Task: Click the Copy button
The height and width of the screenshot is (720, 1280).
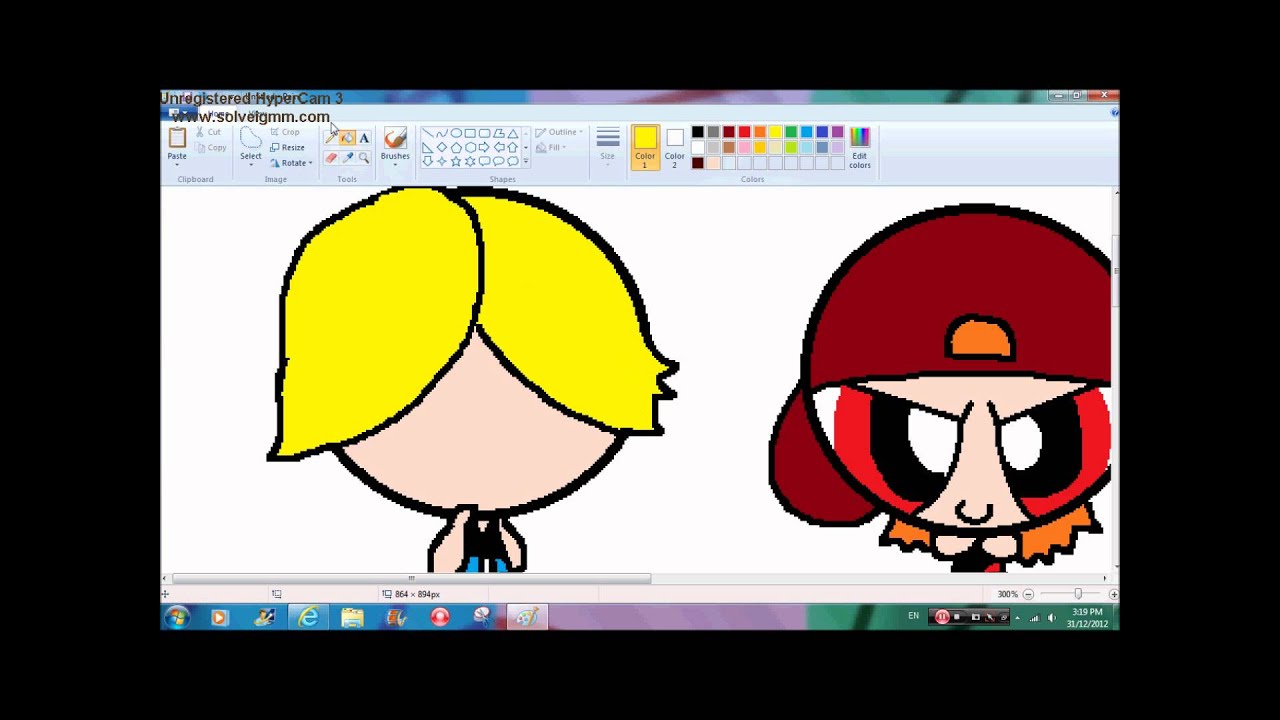Action: click(x=210, y=148)
